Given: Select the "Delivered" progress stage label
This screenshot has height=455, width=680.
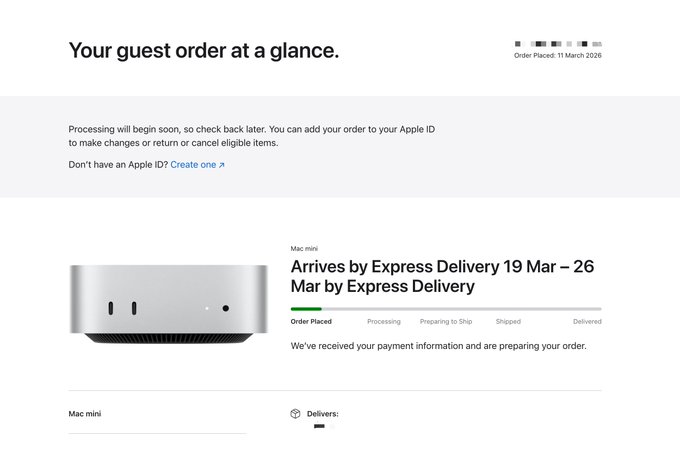Looking at the screenshot, I should pyautogui.click(x=587, y=322).
